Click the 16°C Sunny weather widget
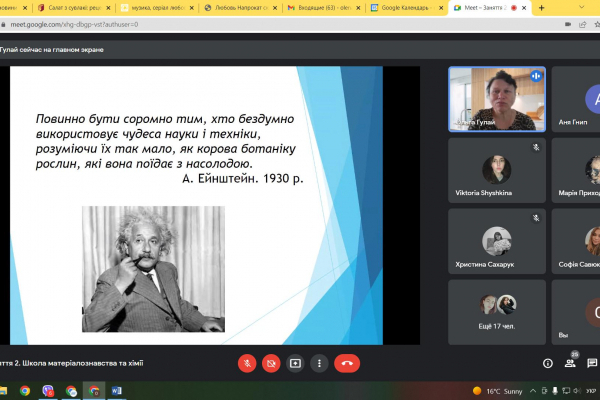Image resolution: width=600 pixels, height=400 pixels. (x=497, y=391)
